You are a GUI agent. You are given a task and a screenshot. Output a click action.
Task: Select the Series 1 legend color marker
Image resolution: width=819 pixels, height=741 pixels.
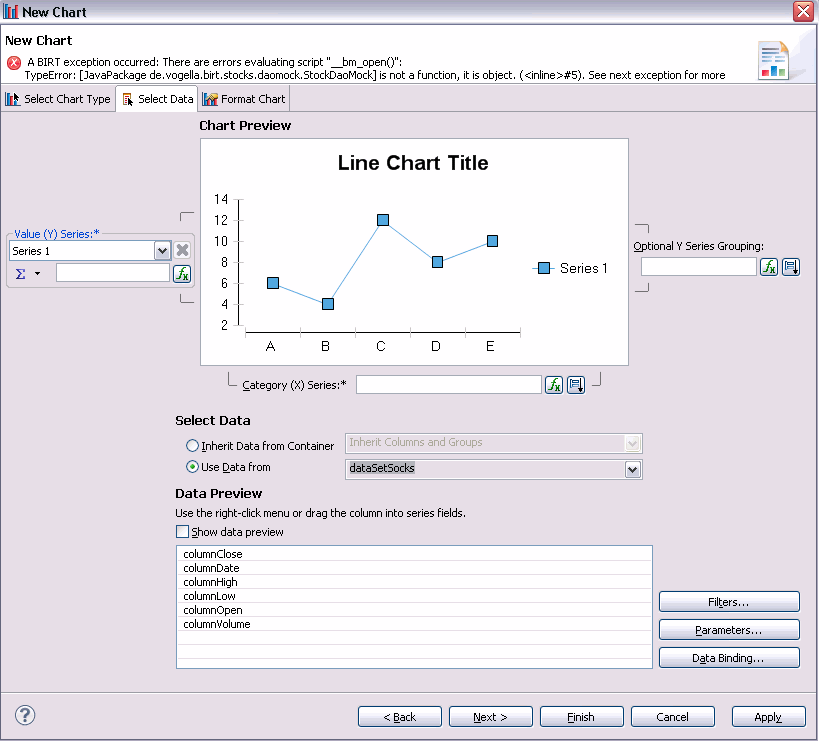(x=544, y=268)
